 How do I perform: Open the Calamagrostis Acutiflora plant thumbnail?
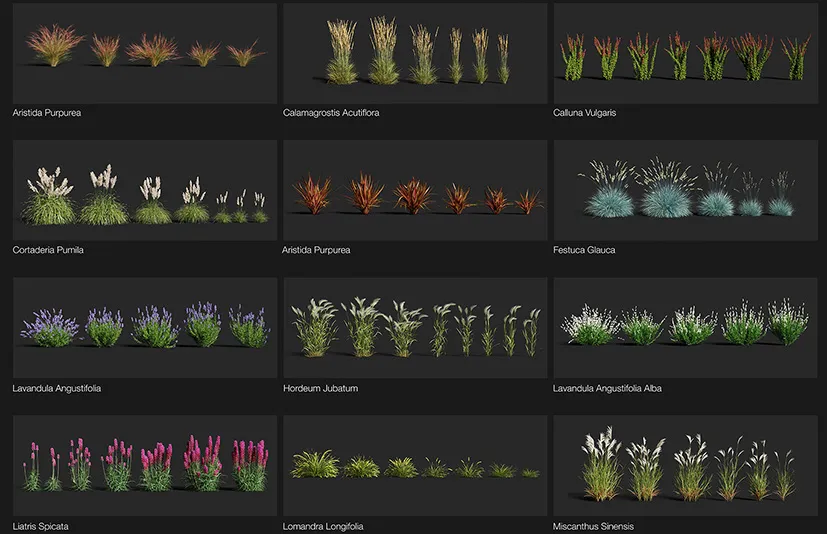(x=415, y=53)
